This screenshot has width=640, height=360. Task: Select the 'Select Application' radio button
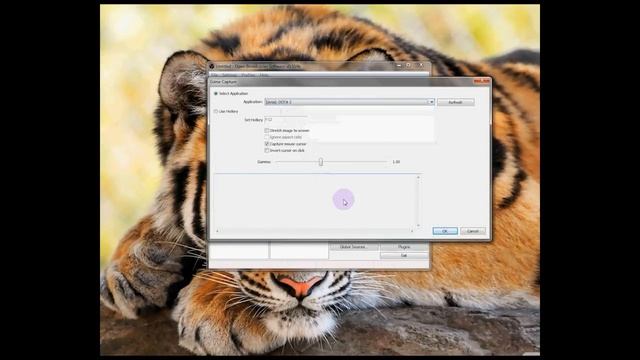point(216,93)
